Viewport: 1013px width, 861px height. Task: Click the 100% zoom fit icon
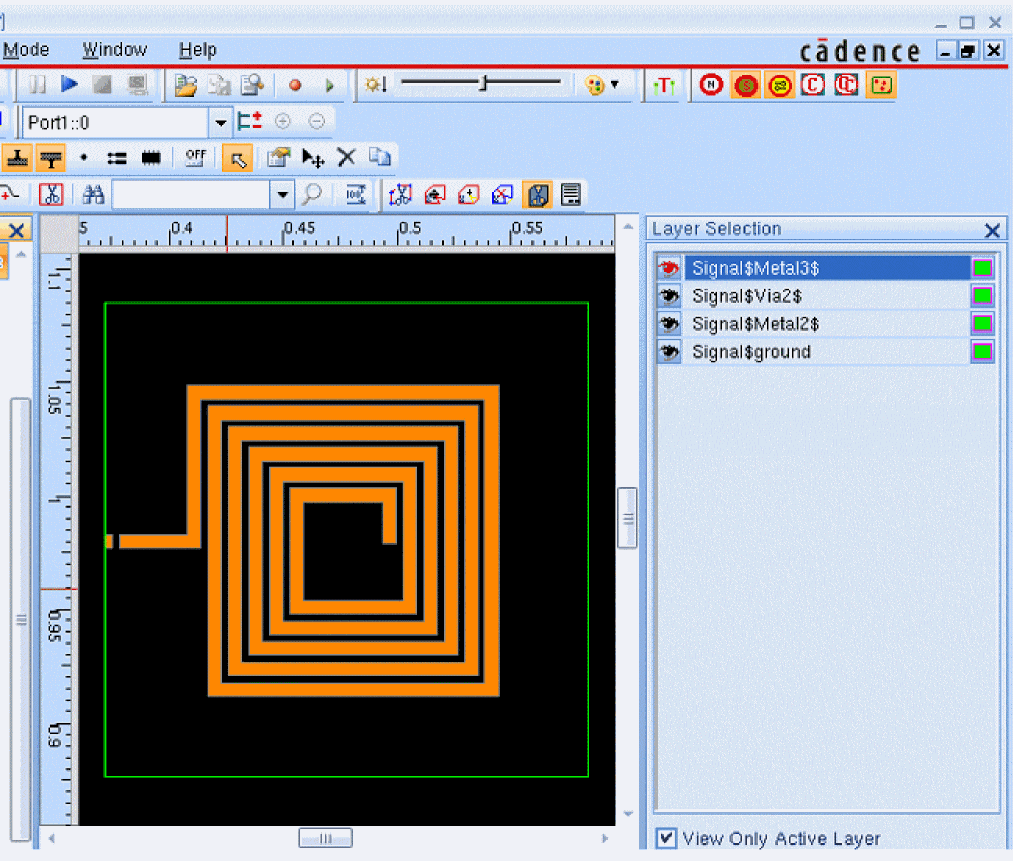(x=356, y=194)
